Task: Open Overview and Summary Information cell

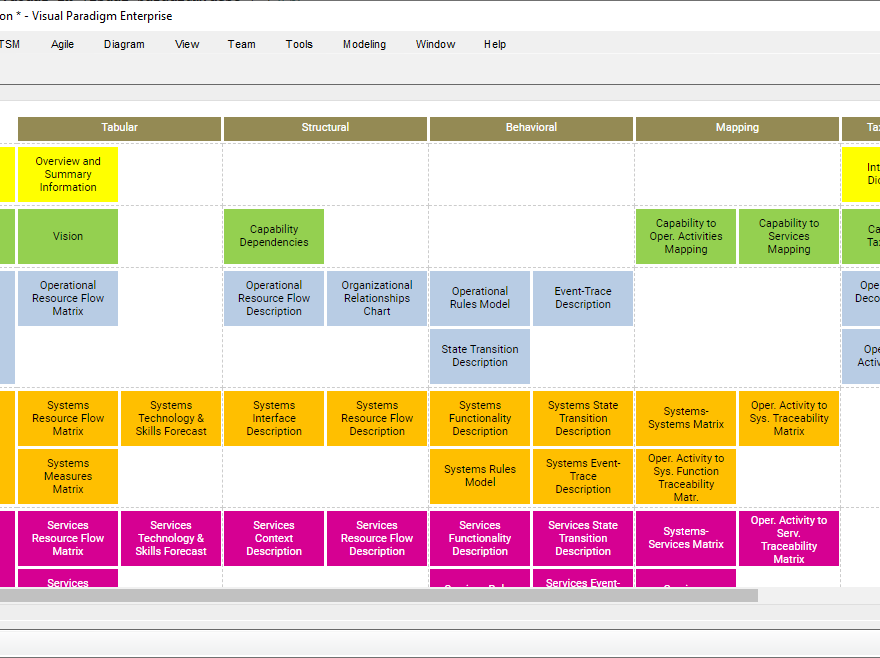Action: coord(68,174)
